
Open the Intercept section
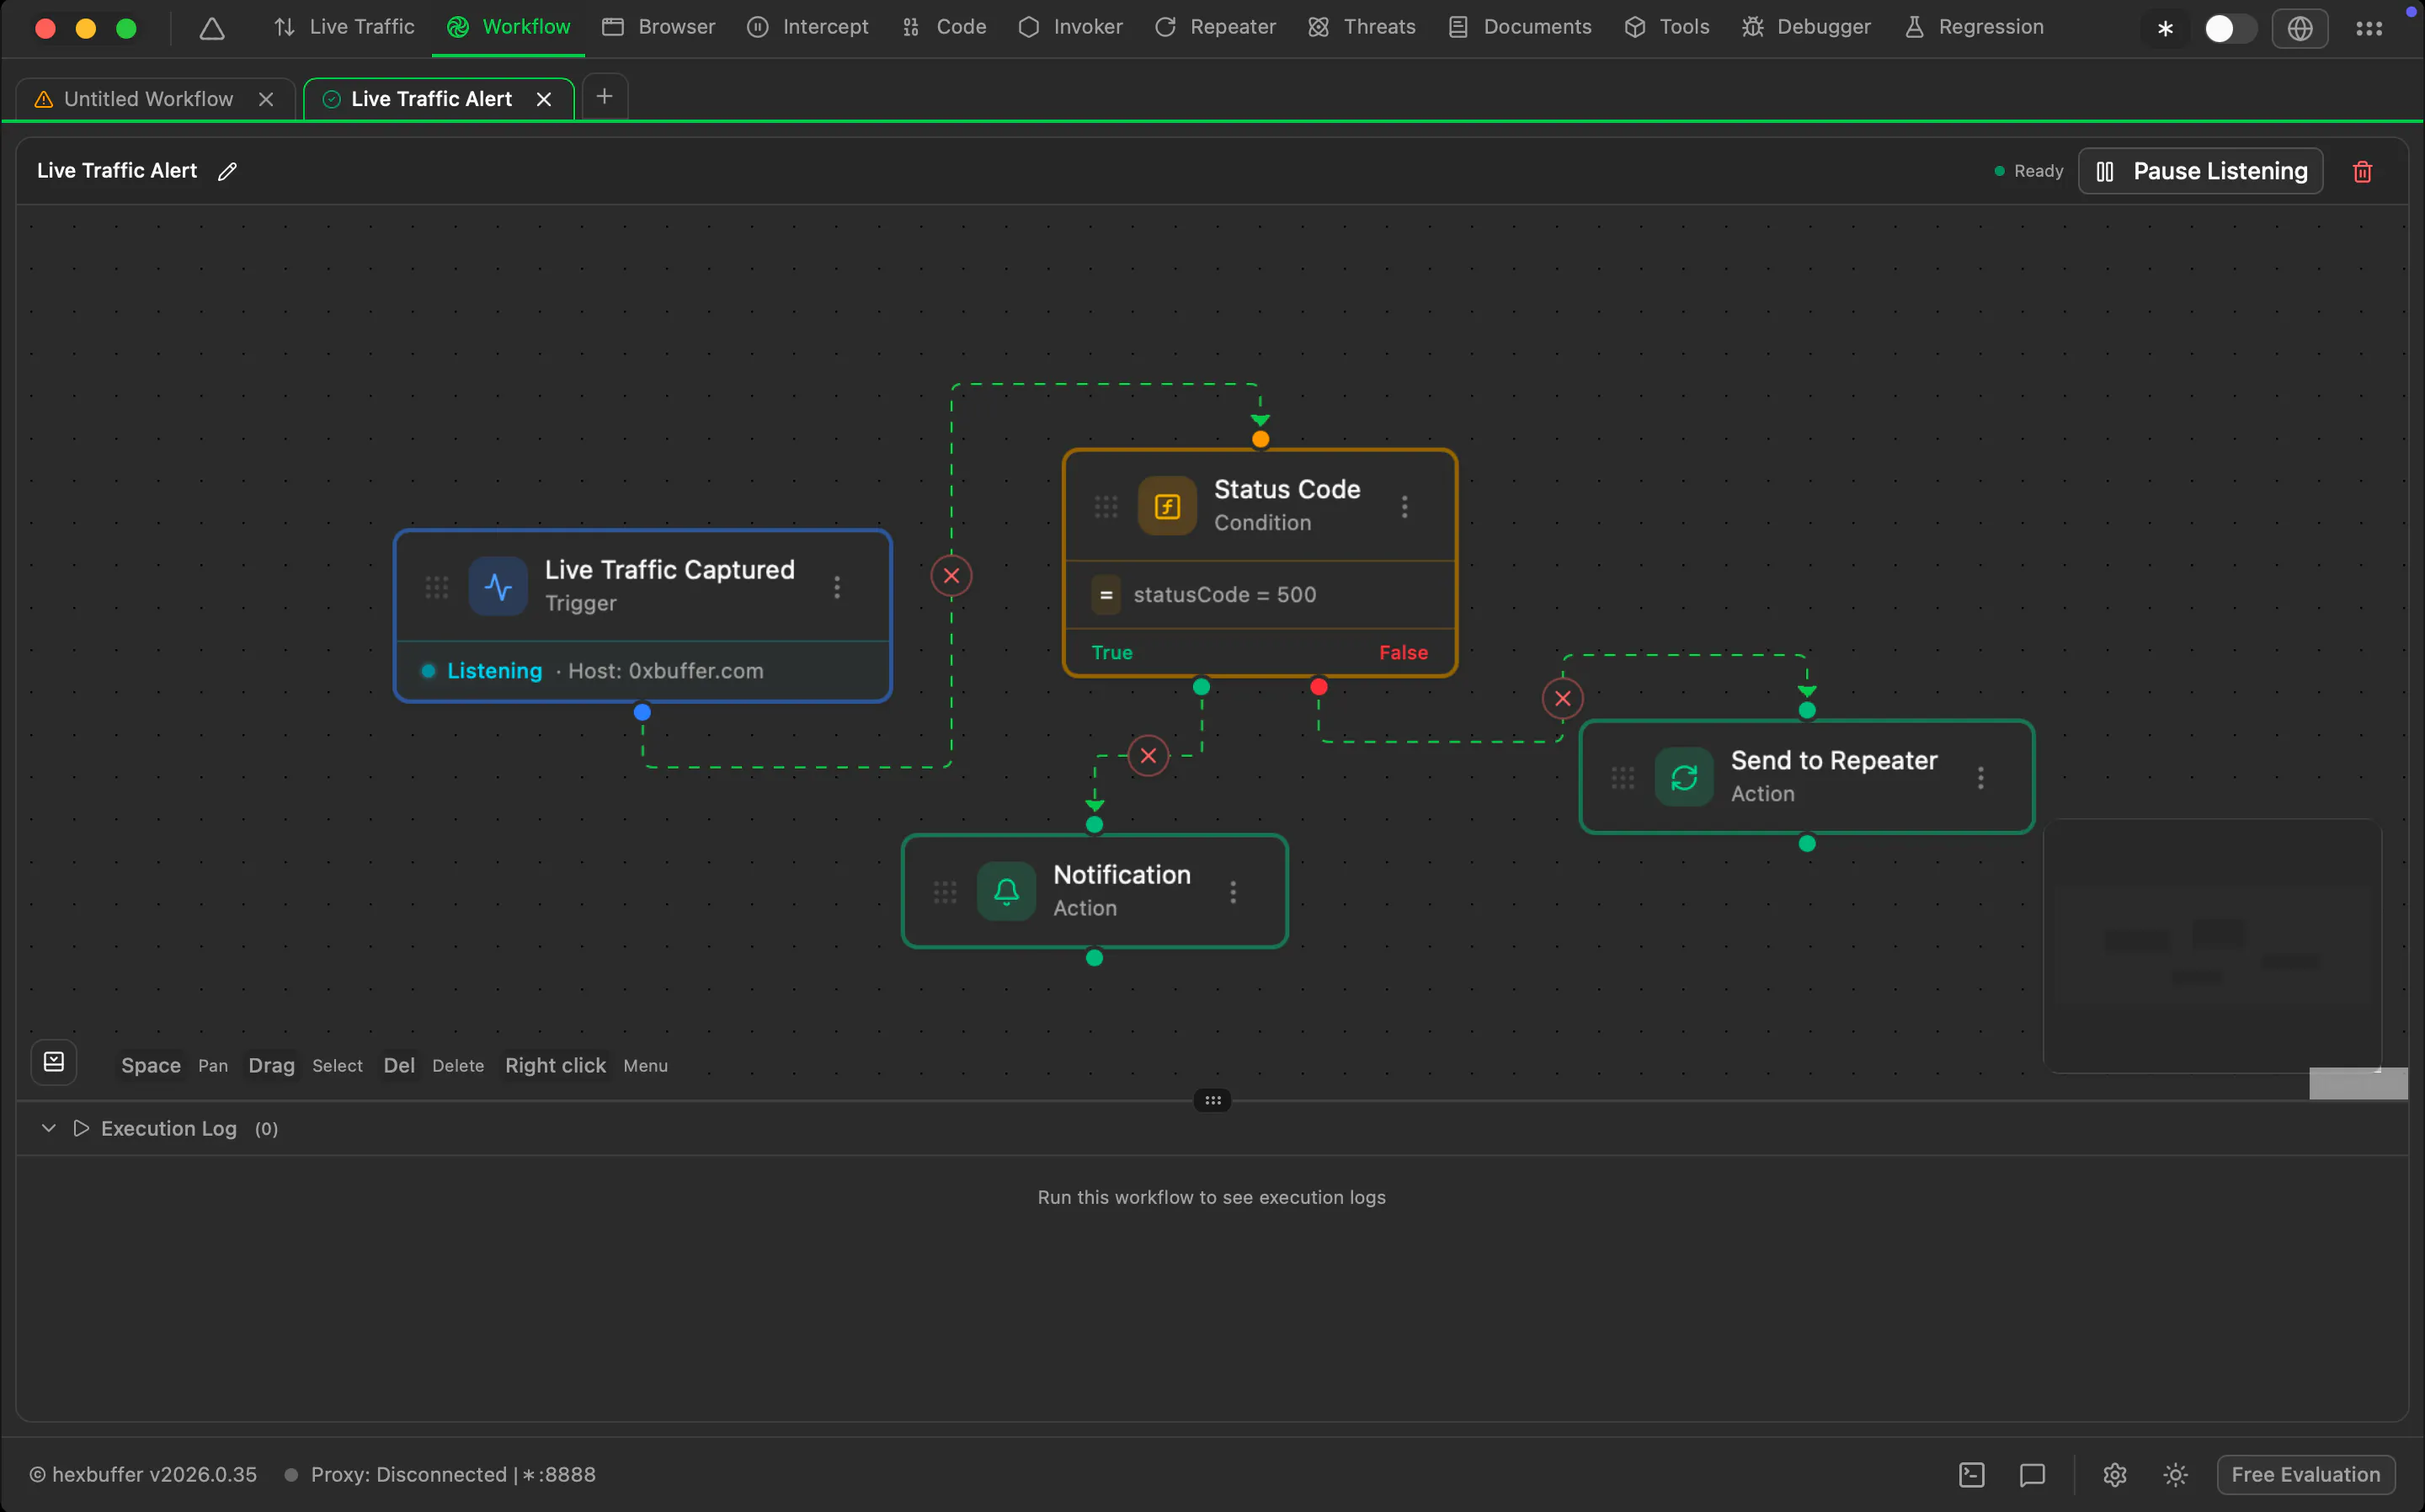808,27
